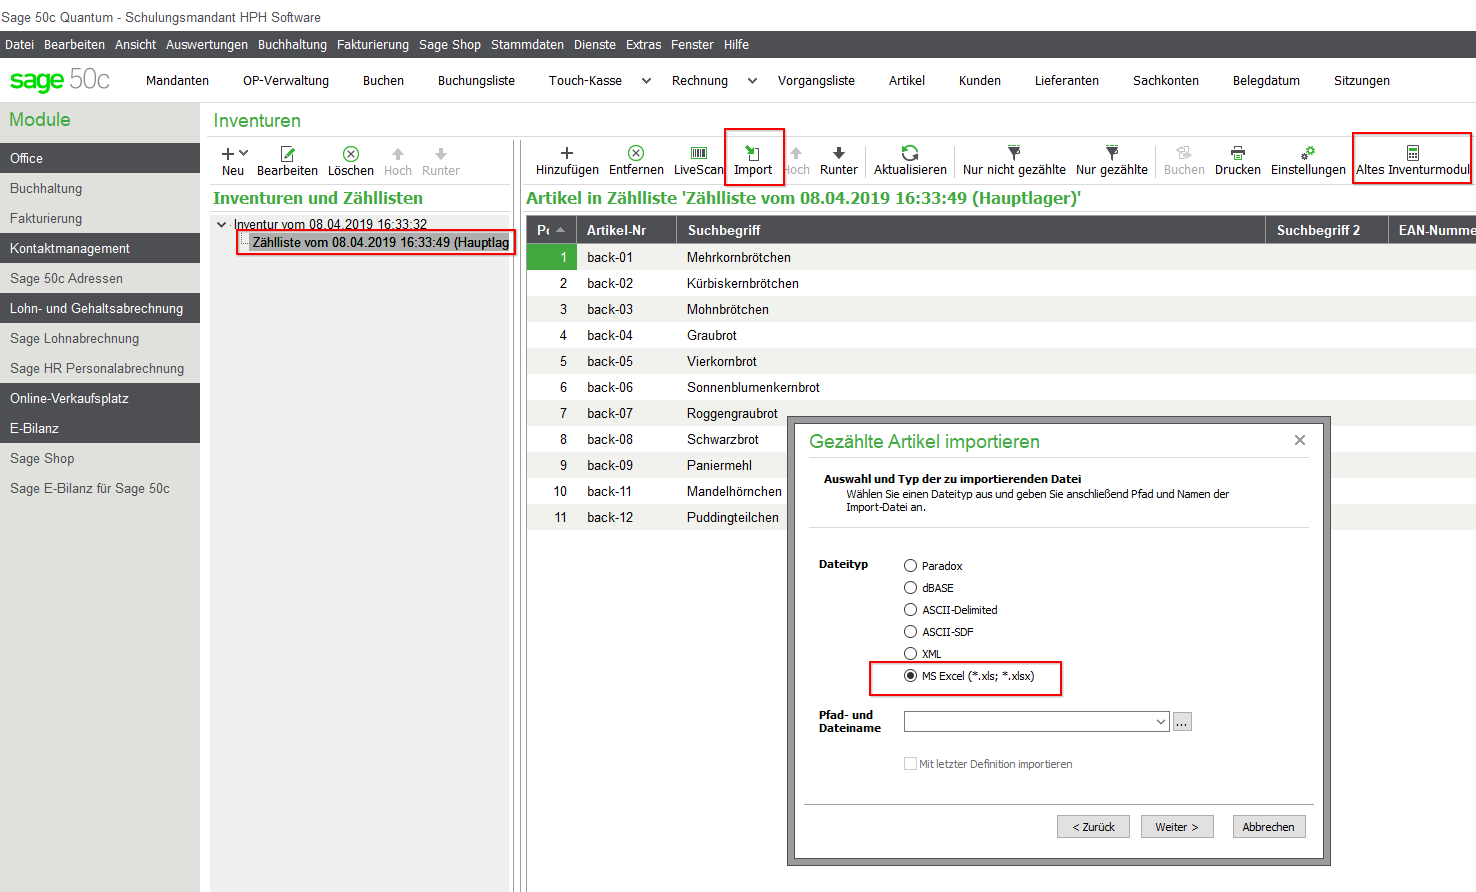Image resolution: width=1476 pixels, height=892 pixels.
Task: Open the Fakturierung module in sidebar
Action: point(100,218)
